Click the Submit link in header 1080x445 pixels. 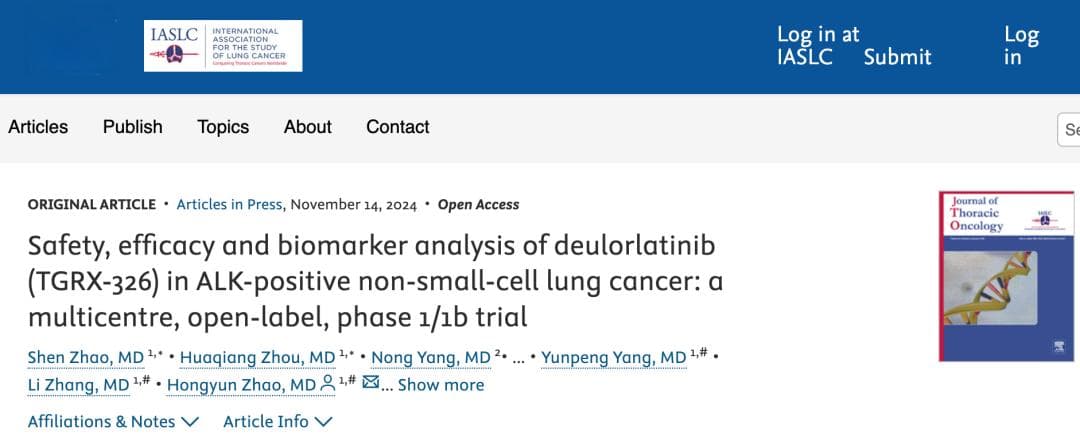[897, 56]
